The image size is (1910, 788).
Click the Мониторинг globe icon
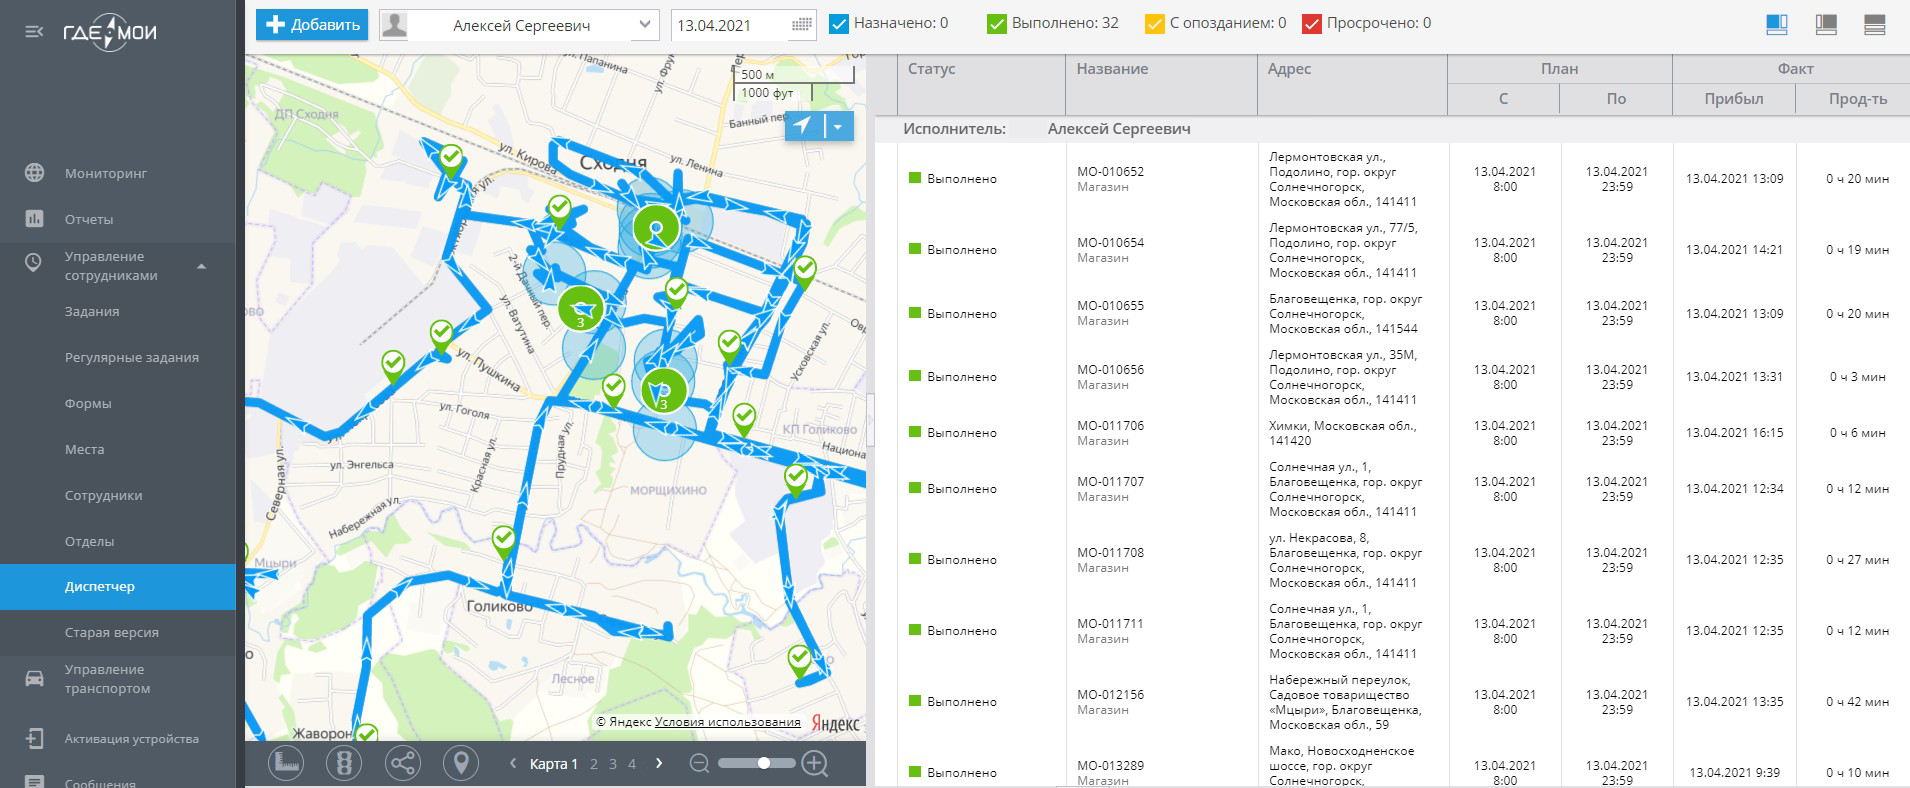(34, 172)
